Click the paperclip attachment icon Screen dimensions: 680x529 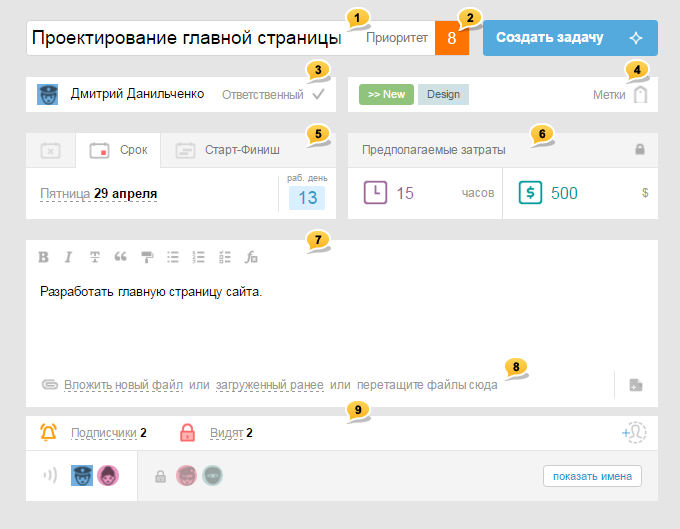pyautogui.click(x=49, y=385)
